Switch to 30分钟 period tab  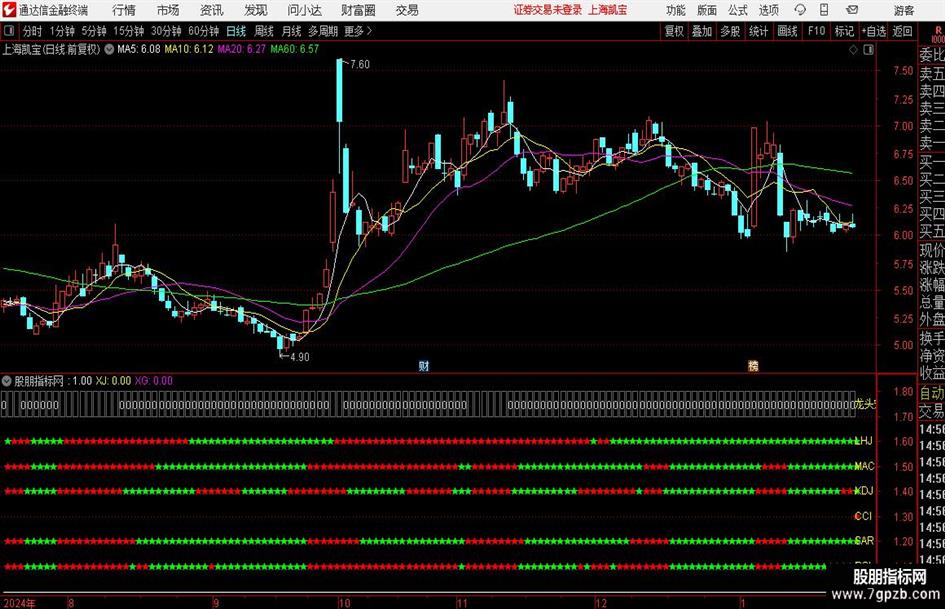click(166, 31)
